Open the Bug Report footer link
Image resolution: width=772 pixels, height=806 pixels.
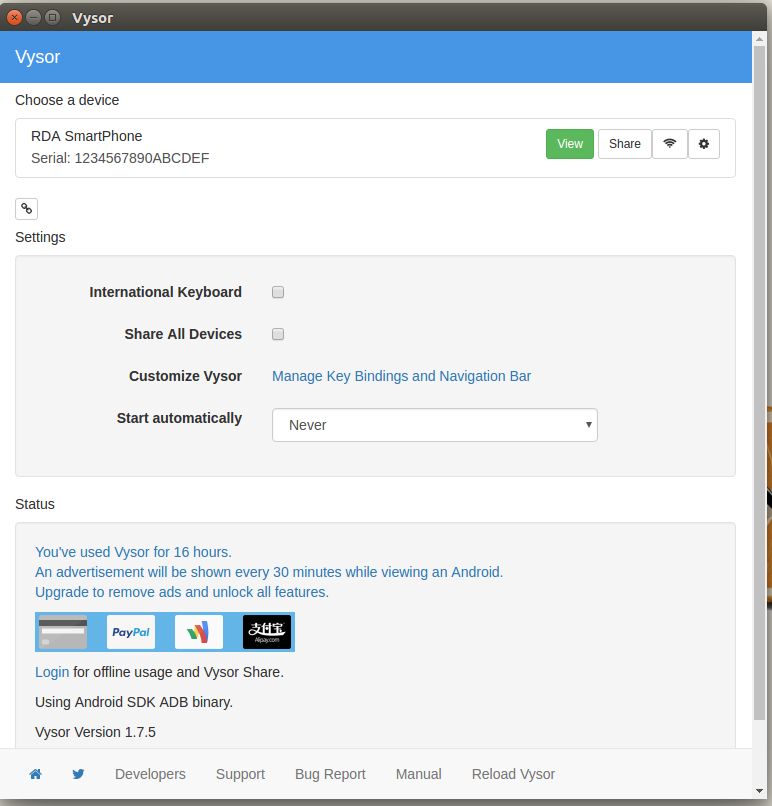click(330, 774)
